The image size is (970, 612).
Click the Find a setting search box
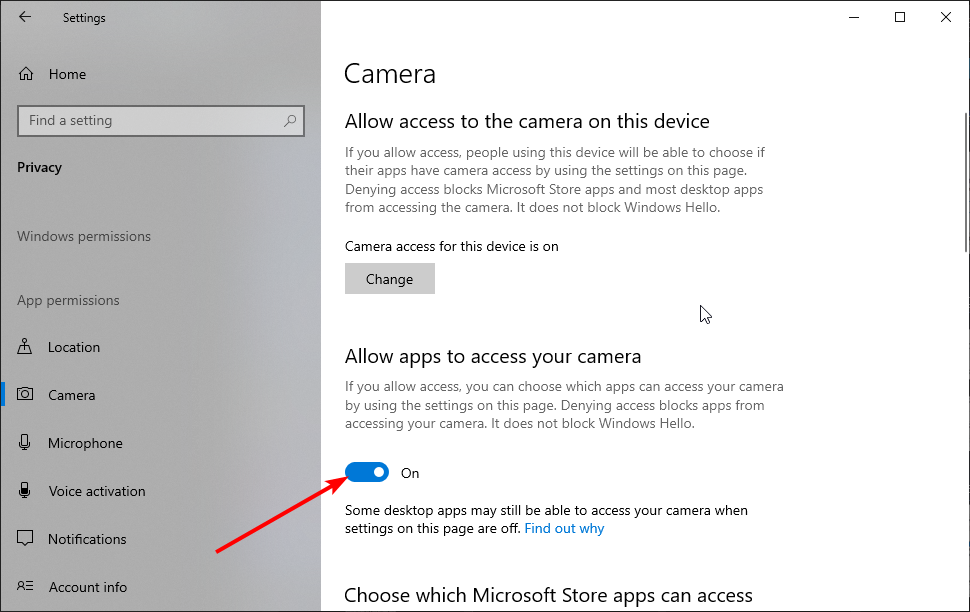[161, 121]
